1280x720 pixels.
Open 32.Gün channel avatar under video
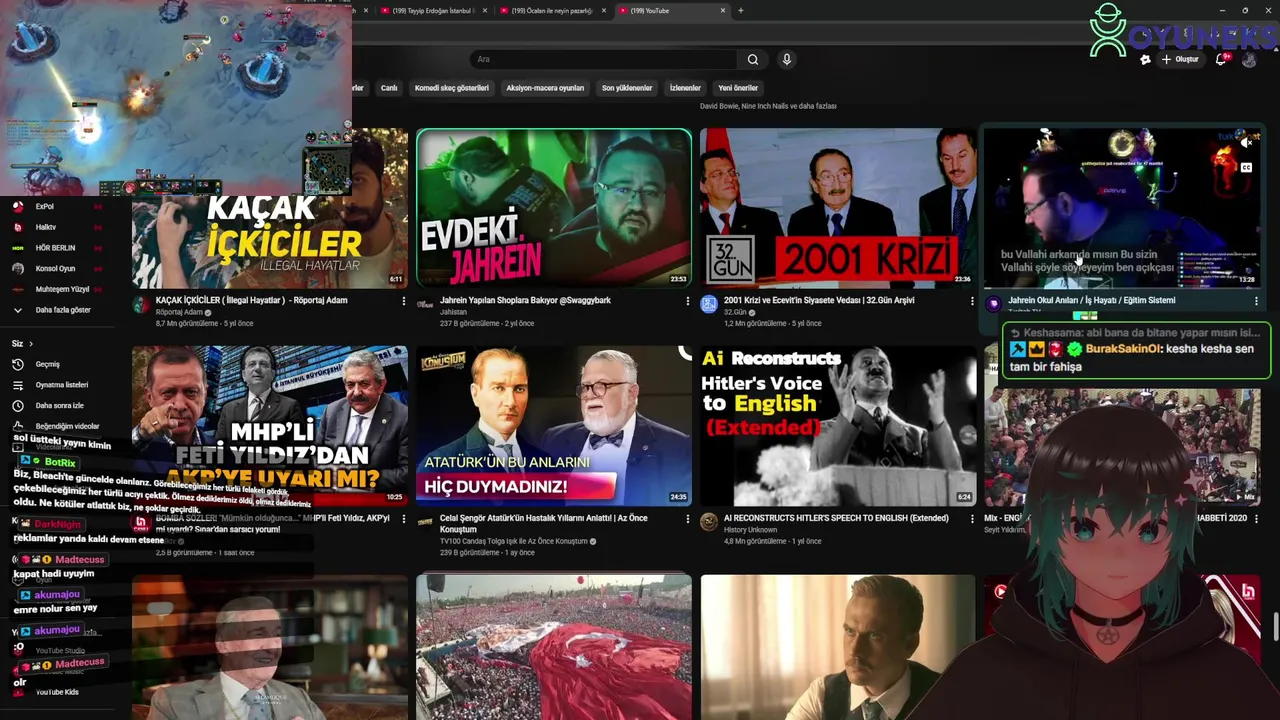coord(709,304)
